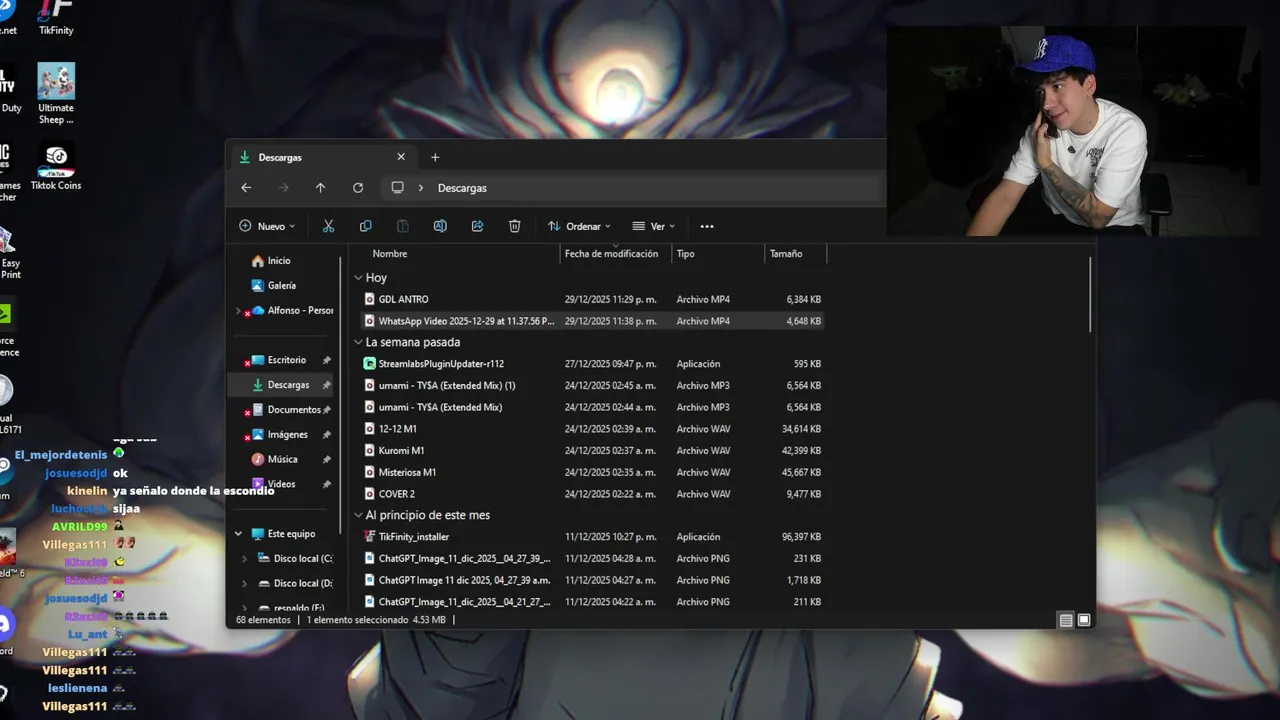Click the GDL ANTRO video file icon
This screenshot has width=1280, height=720.
click(370, 299)
